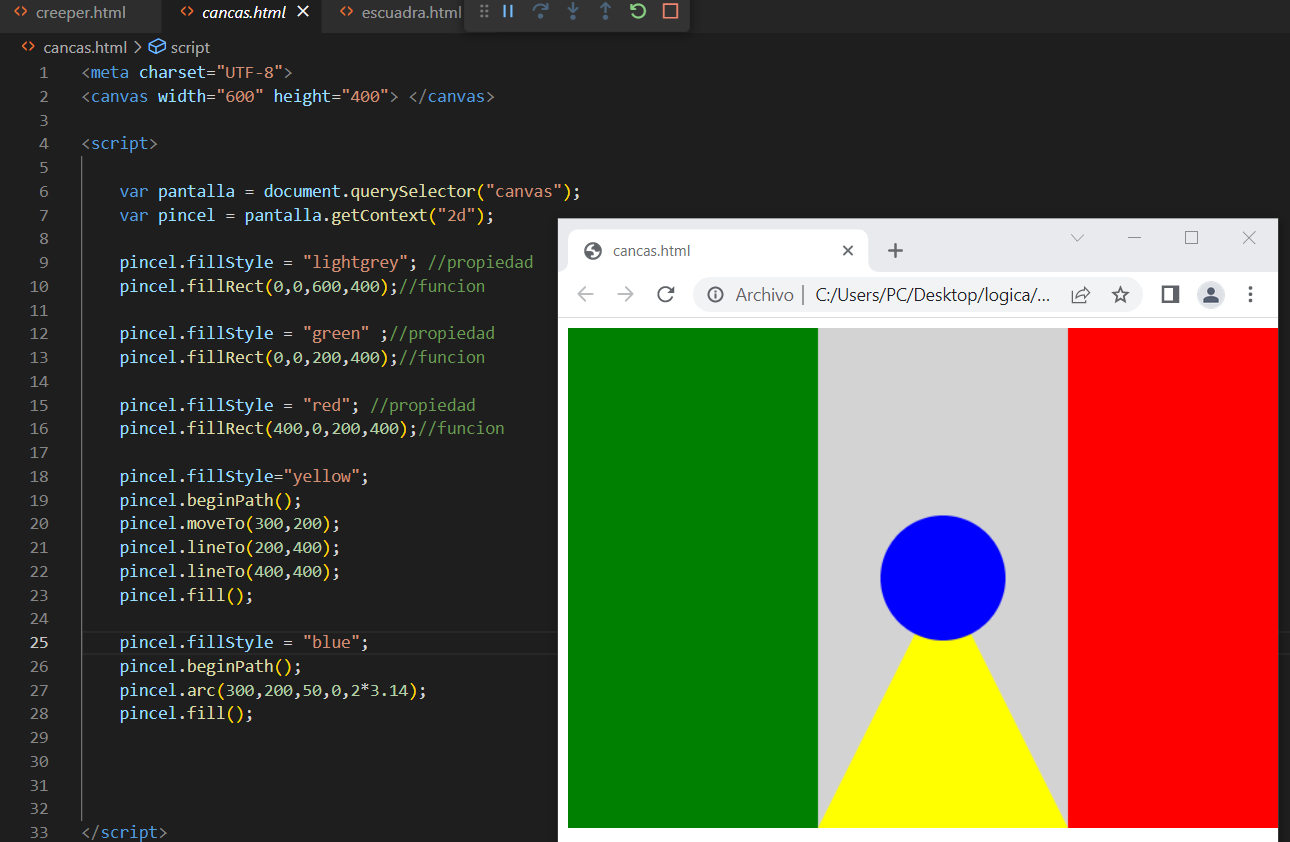Viewport: 1290px width, 842px height.
Task: Click the Chrome address bar URL
Action: [933, 295]
